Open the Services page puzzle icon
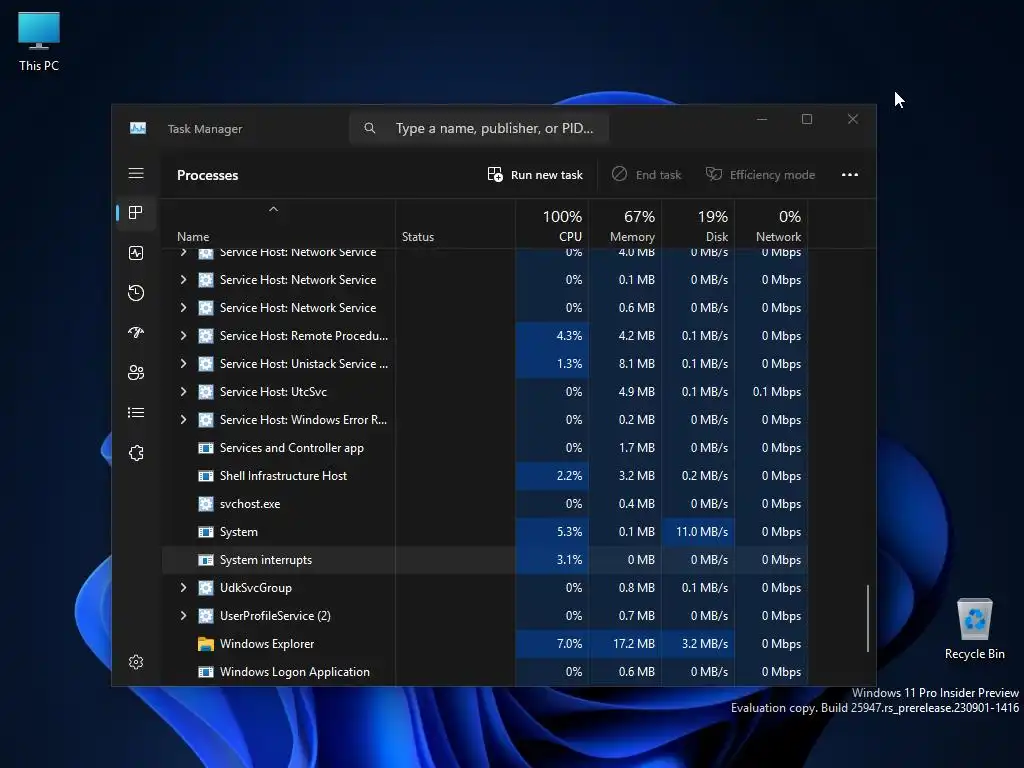 coord(136,453)
